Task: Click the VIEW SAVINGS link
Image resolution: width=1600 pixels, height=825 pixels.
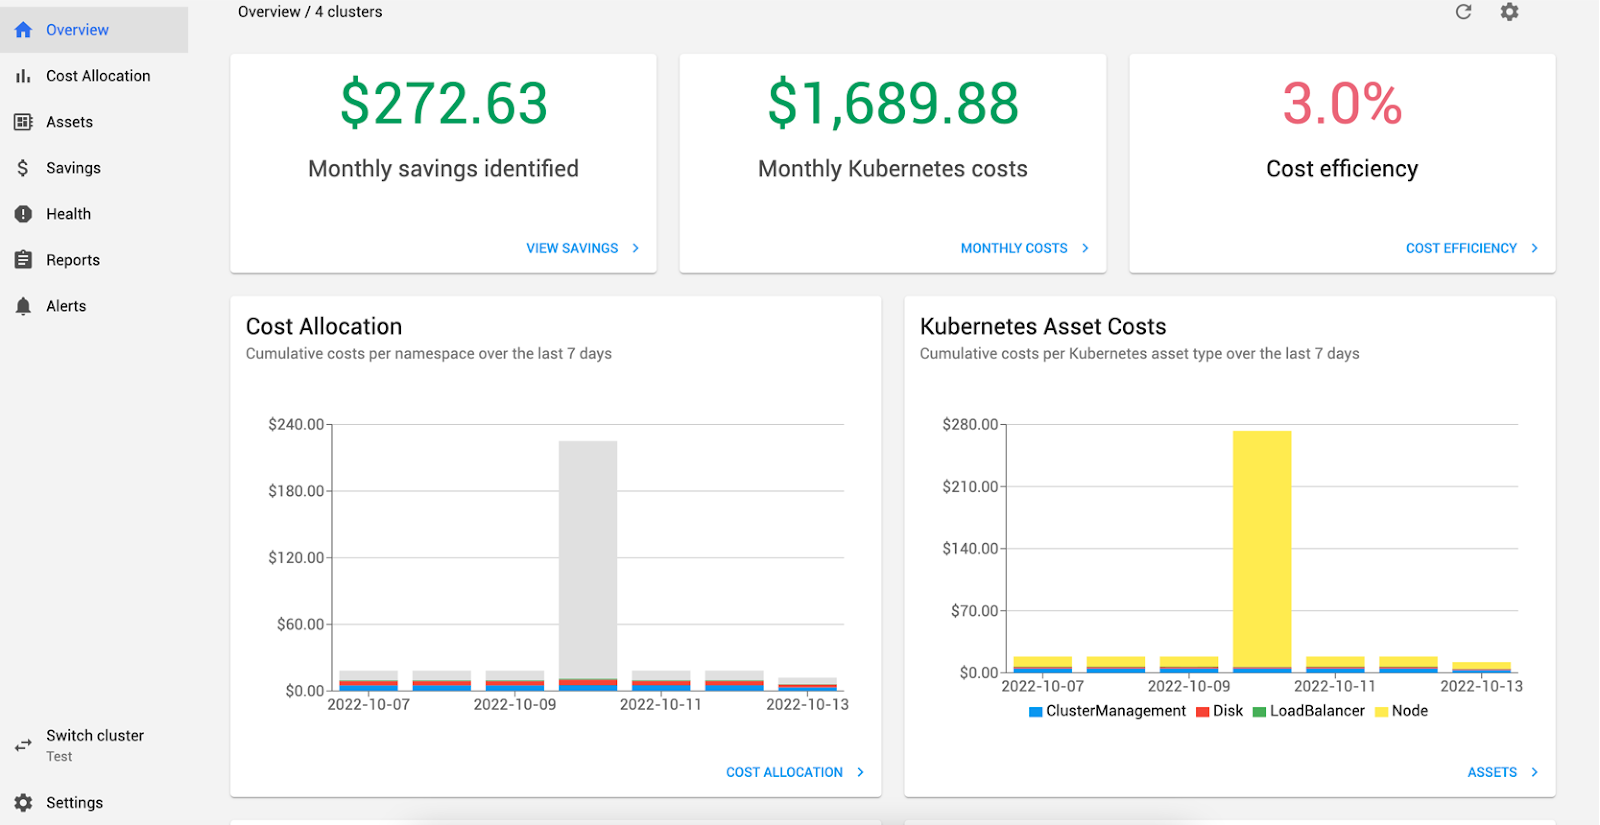Action: tap(572, 248)
